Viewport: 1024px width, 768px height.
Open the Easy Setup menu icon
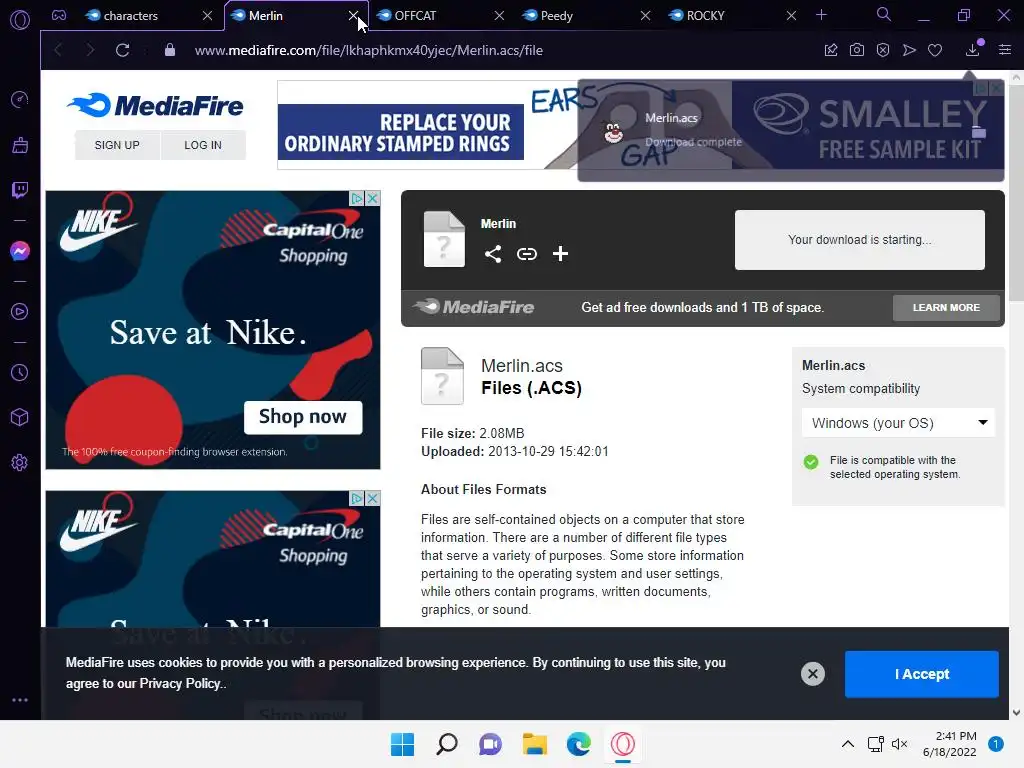pos(1005,50)
